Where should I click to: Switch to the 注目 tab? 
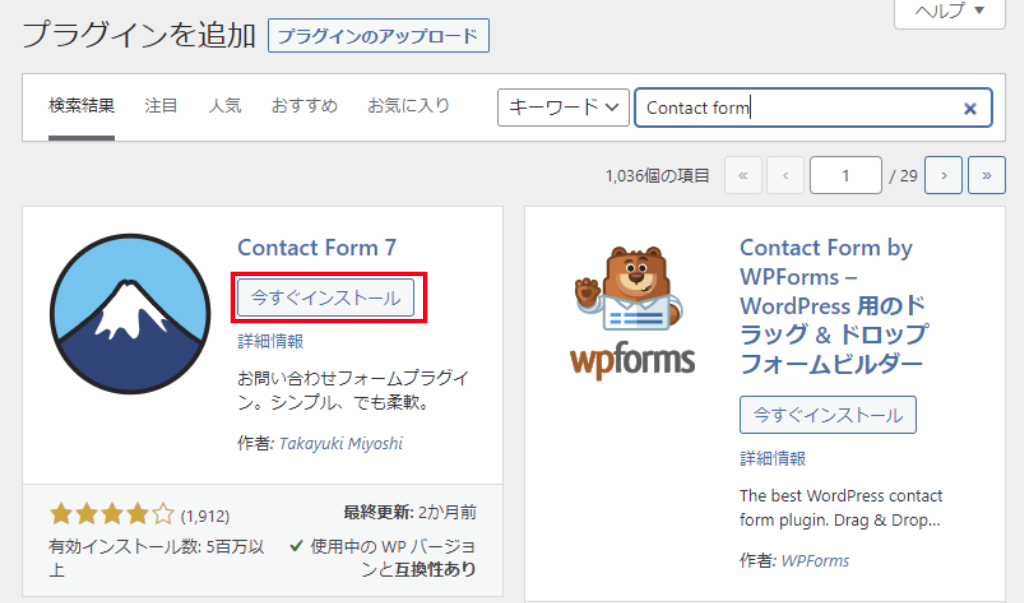pos(161,106)
